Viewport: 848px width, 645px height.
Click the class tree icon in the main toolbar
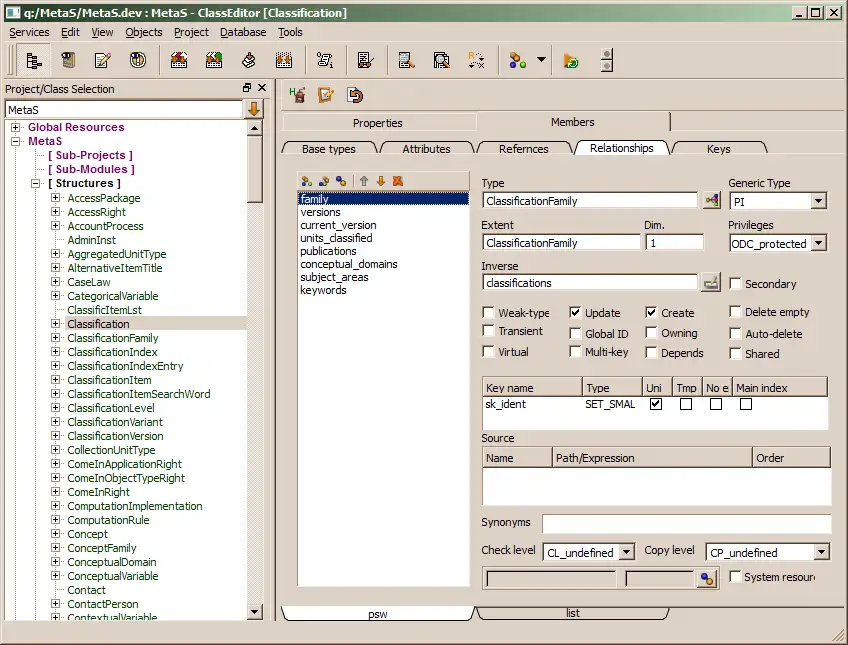[x=34, y=61]
